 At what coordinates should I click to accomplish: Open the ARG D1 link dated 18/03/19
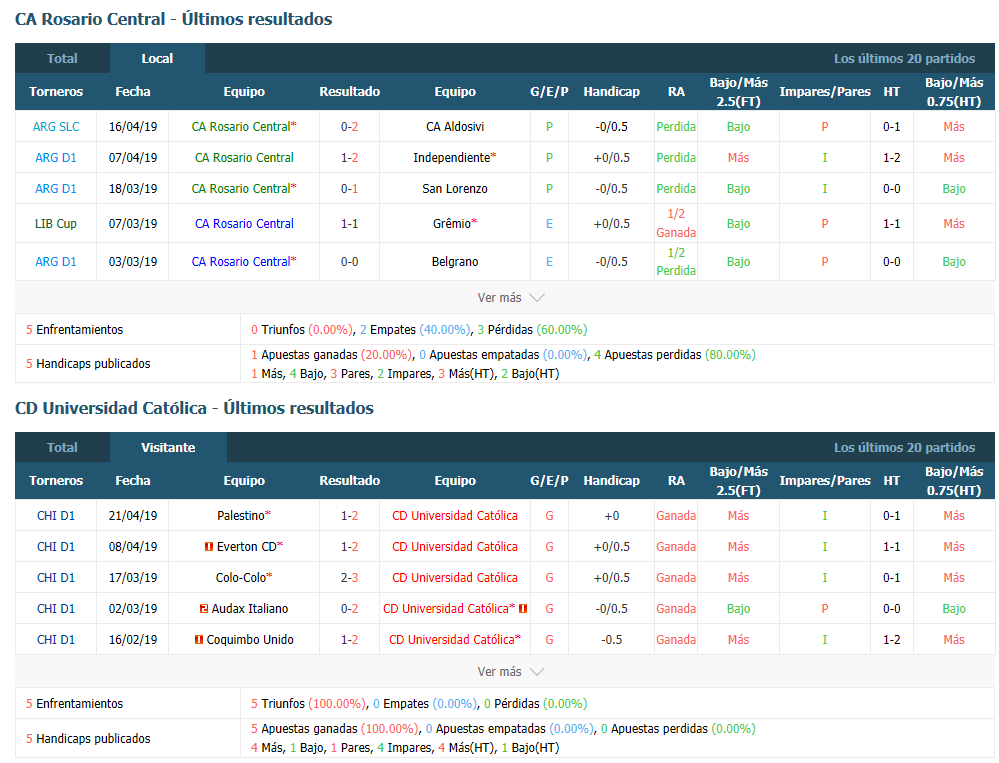(x=56, y=189)
